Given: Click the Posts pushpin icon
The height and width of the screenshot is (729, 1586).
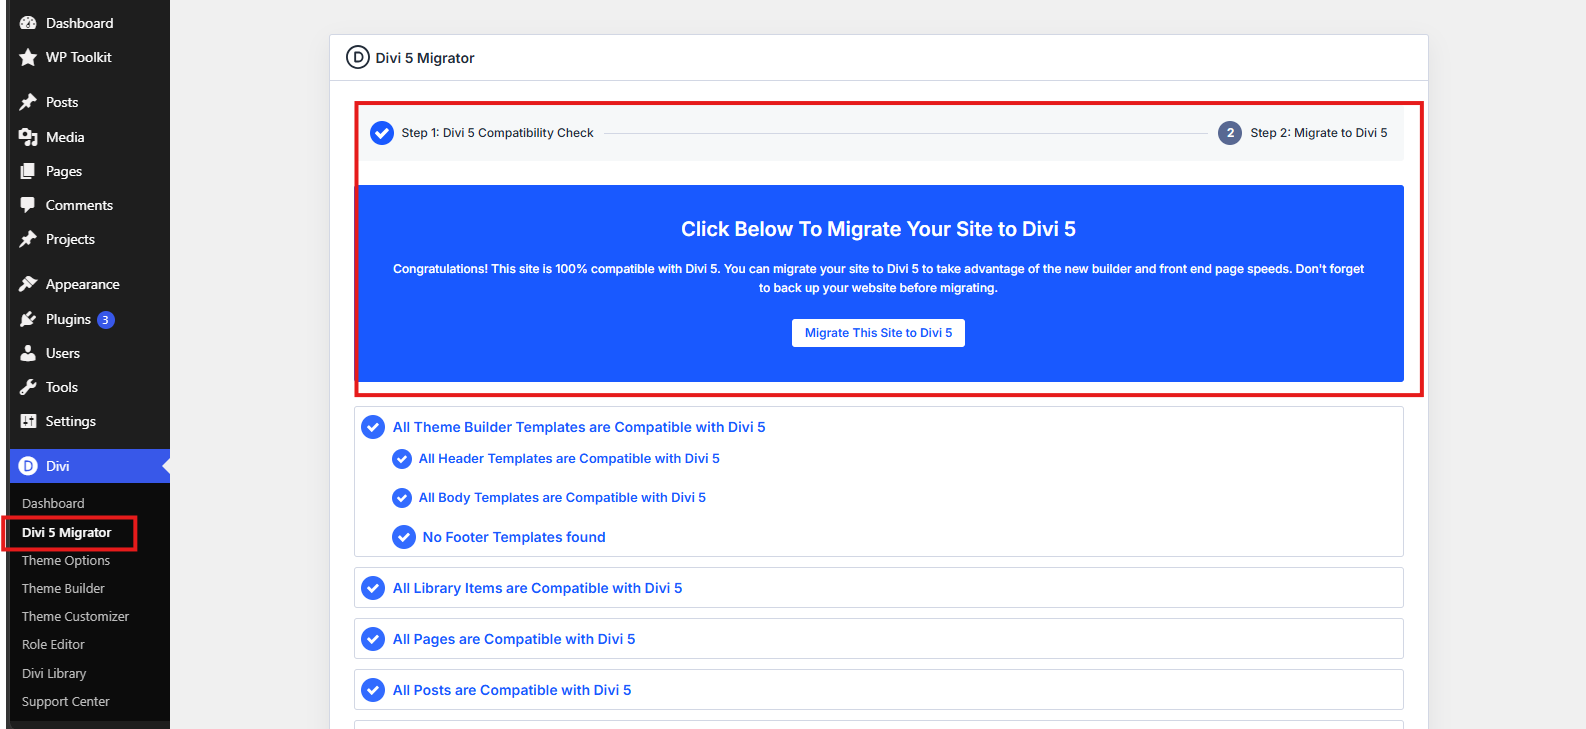Looking at the screenshot, I should (x=28, y=102).
